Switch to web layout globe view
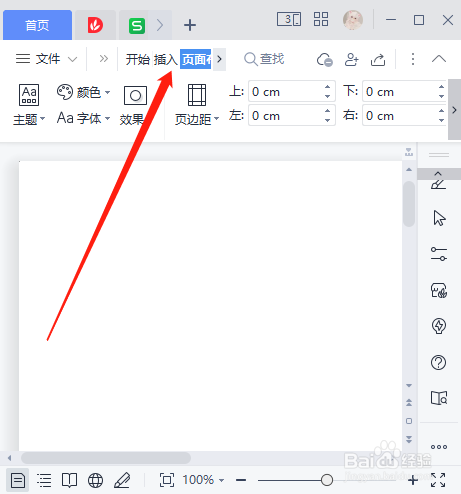 click(95, 480)
